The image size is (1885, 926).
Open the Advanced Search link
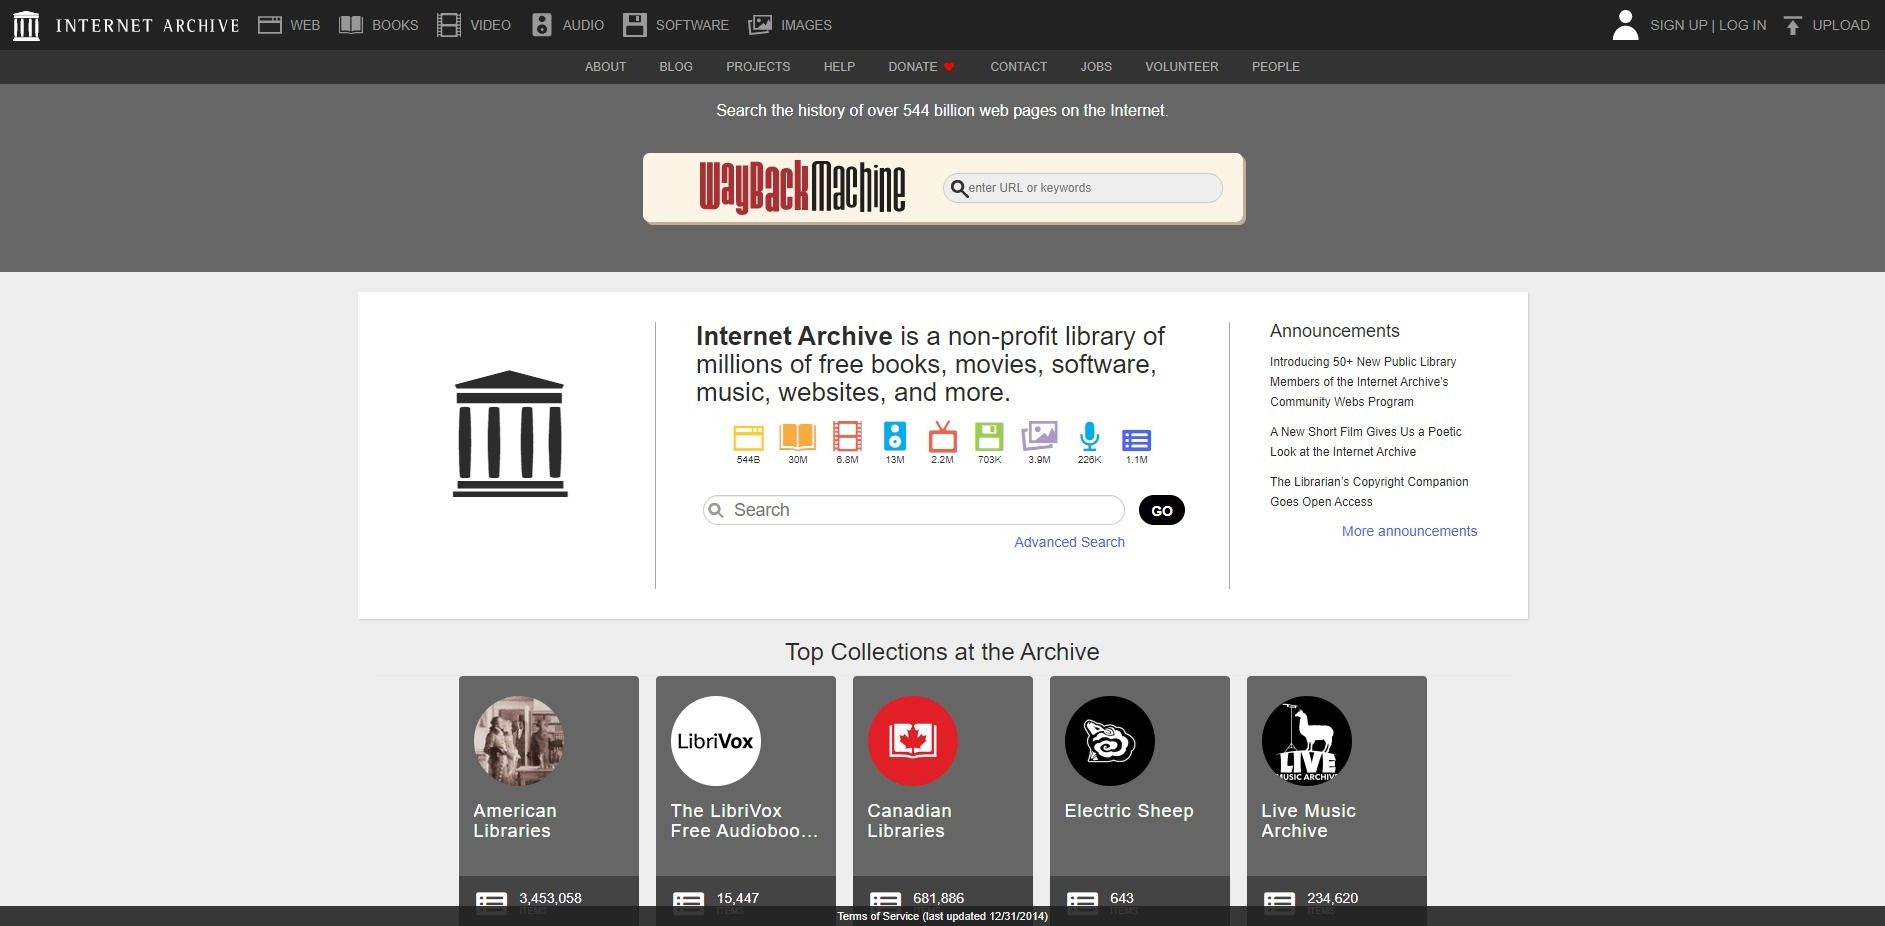pyautogui.click(x=1069, y=542)
